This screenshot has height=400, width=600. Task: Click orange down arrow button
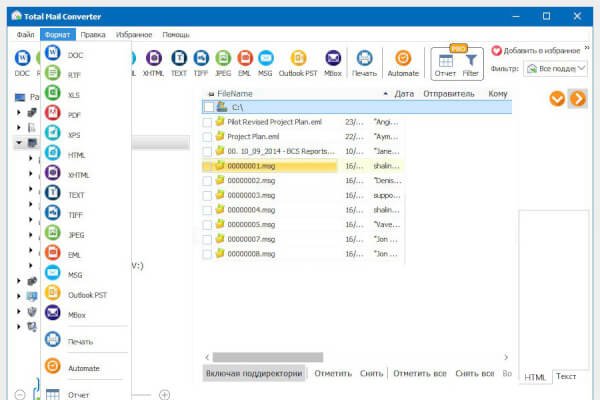(x=557, y=98)
